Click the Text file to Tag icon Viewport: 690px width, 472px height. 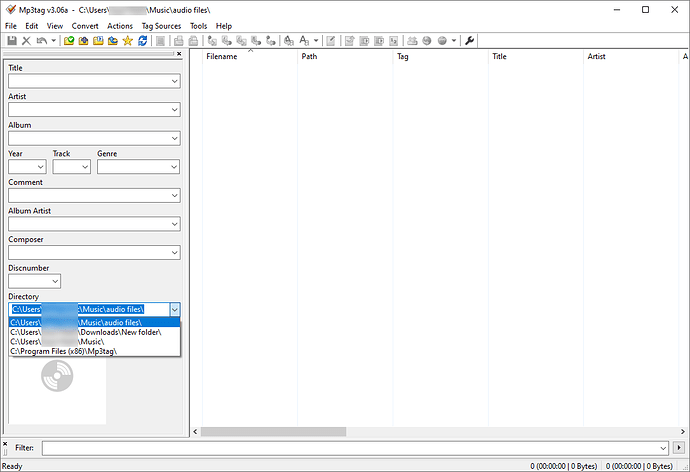(x=256, y=41)
